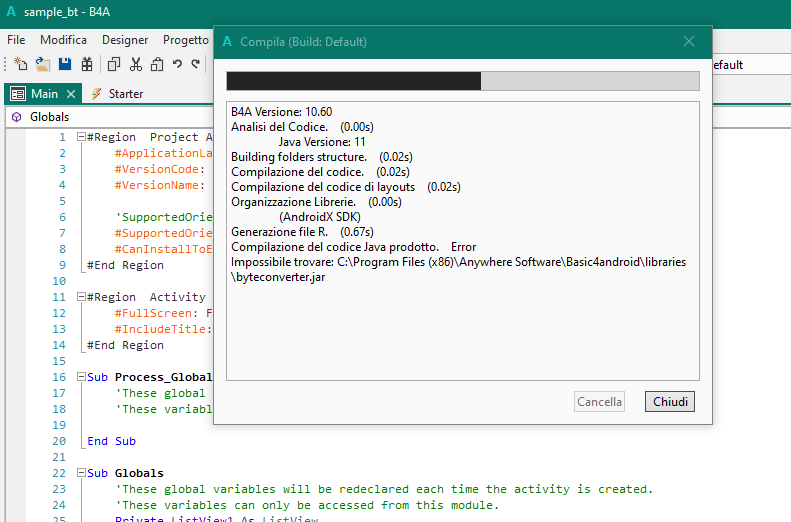The width and height of the screenshot is (791, 522).
Task: Click 'Analisi del Codice.' log line
Action: point(302,127)
